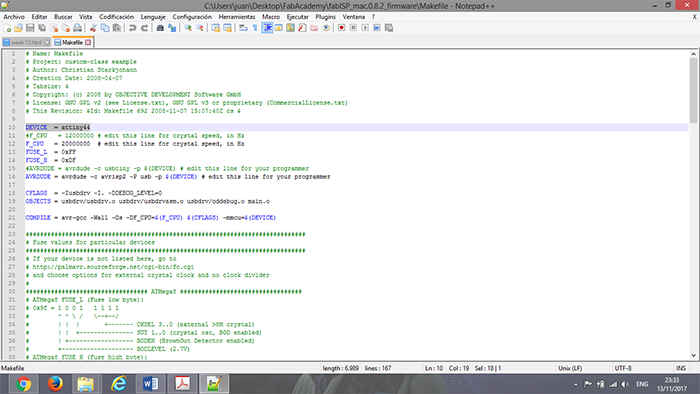Open the Lenguaje menu
The image size is (700, 394).
tap(153, 17)
